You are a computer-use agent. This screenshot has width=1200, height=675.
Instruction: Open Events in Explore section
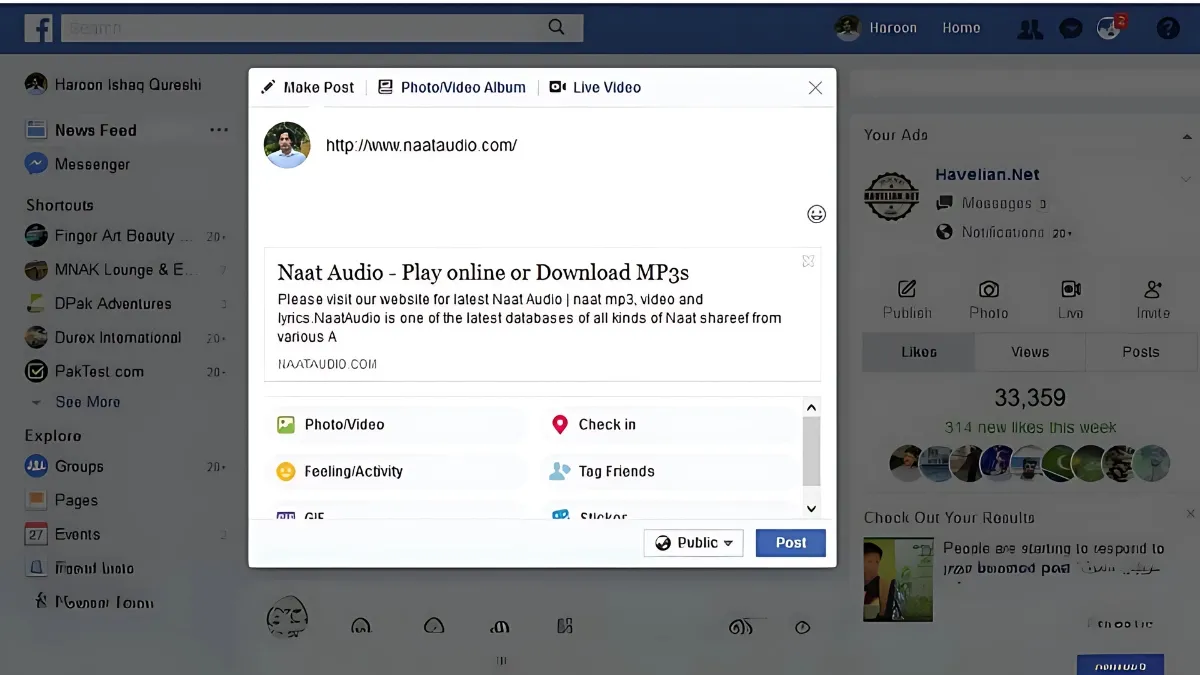tap(62, 534)
